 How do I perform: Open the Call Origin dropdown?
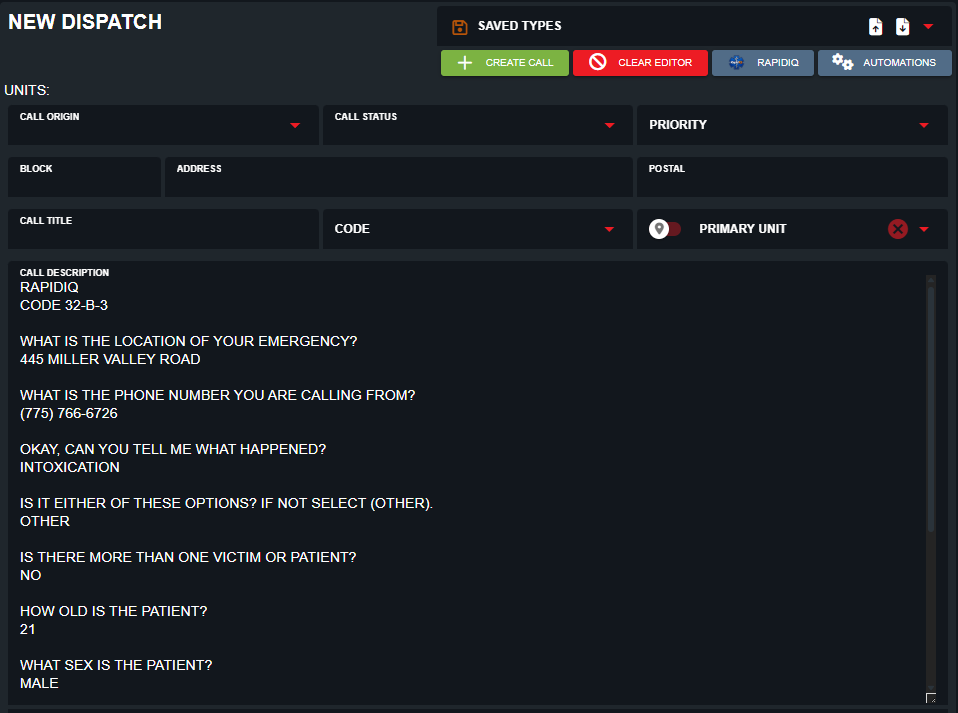(x=295, y=125)
